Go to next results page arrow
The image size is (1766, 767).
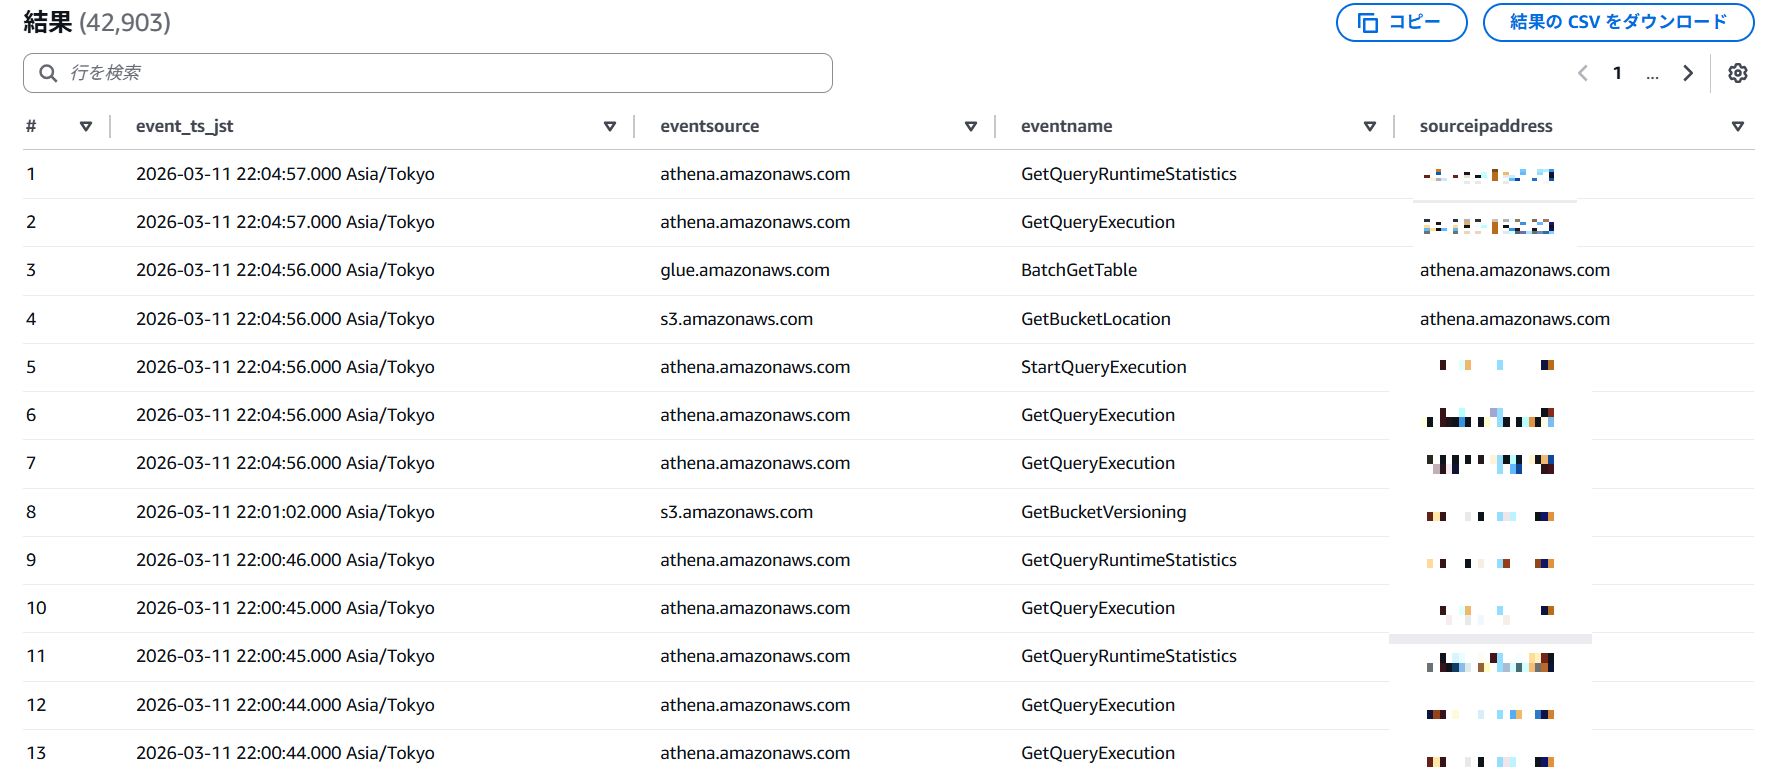coord(1688,73)
